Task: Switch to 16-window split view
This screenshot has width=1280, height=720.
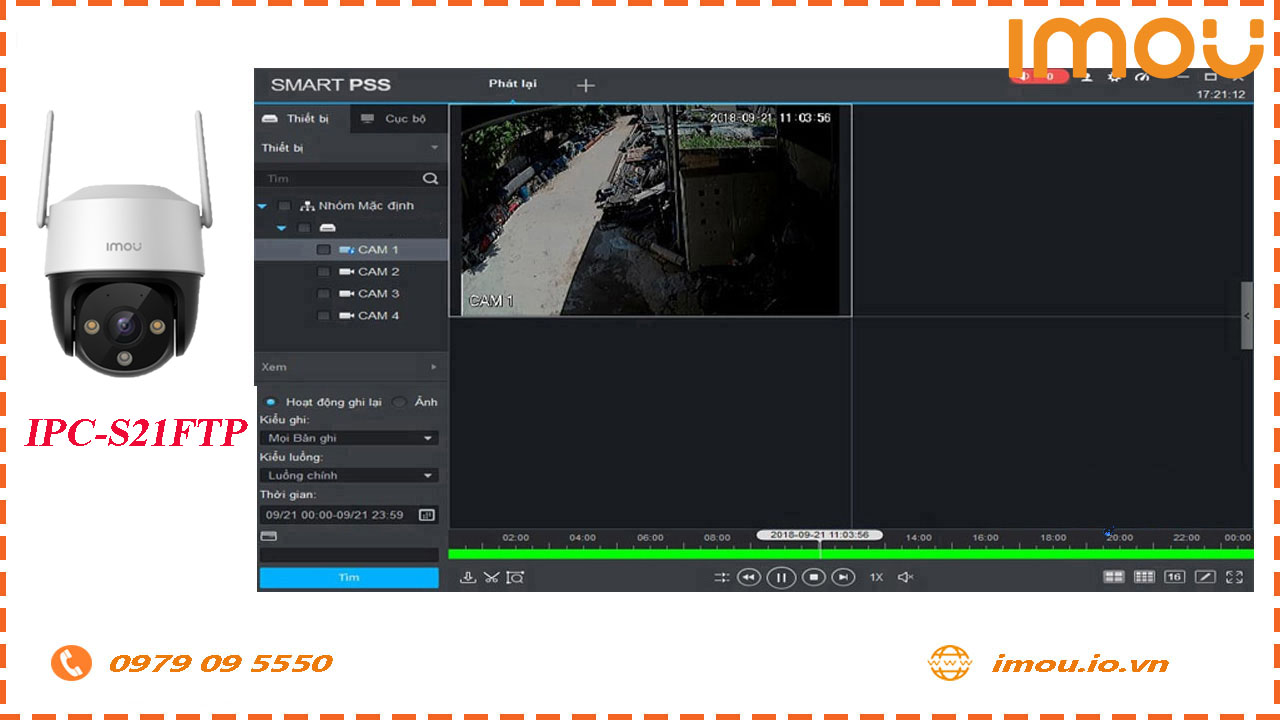Action: tap(1173, 577)
